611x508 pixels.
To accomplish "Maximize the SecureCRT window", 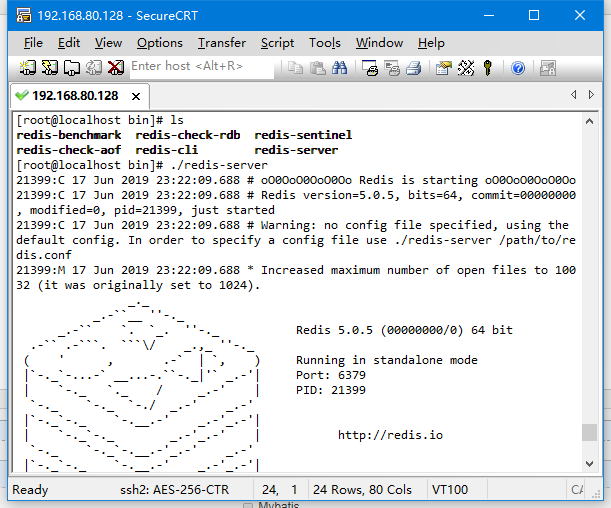I will 534,16.
